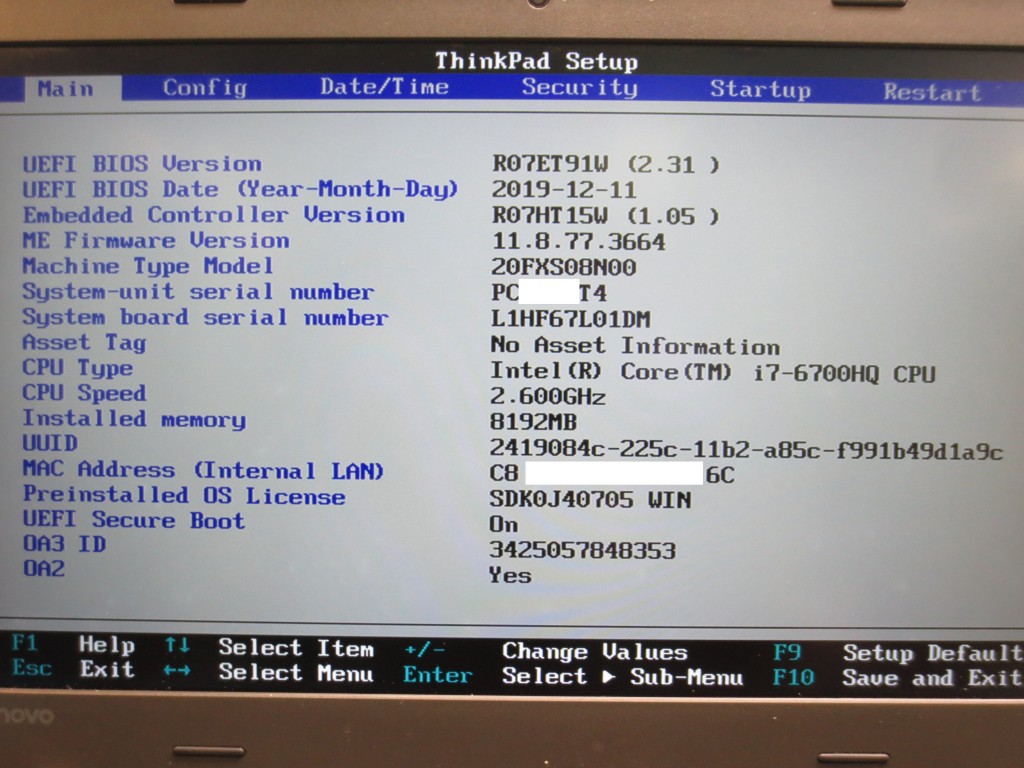This screenshot has height=768, width=1024.
Task: Select the board serial "L1HF67L01DM"
Action: pos(571,319)
